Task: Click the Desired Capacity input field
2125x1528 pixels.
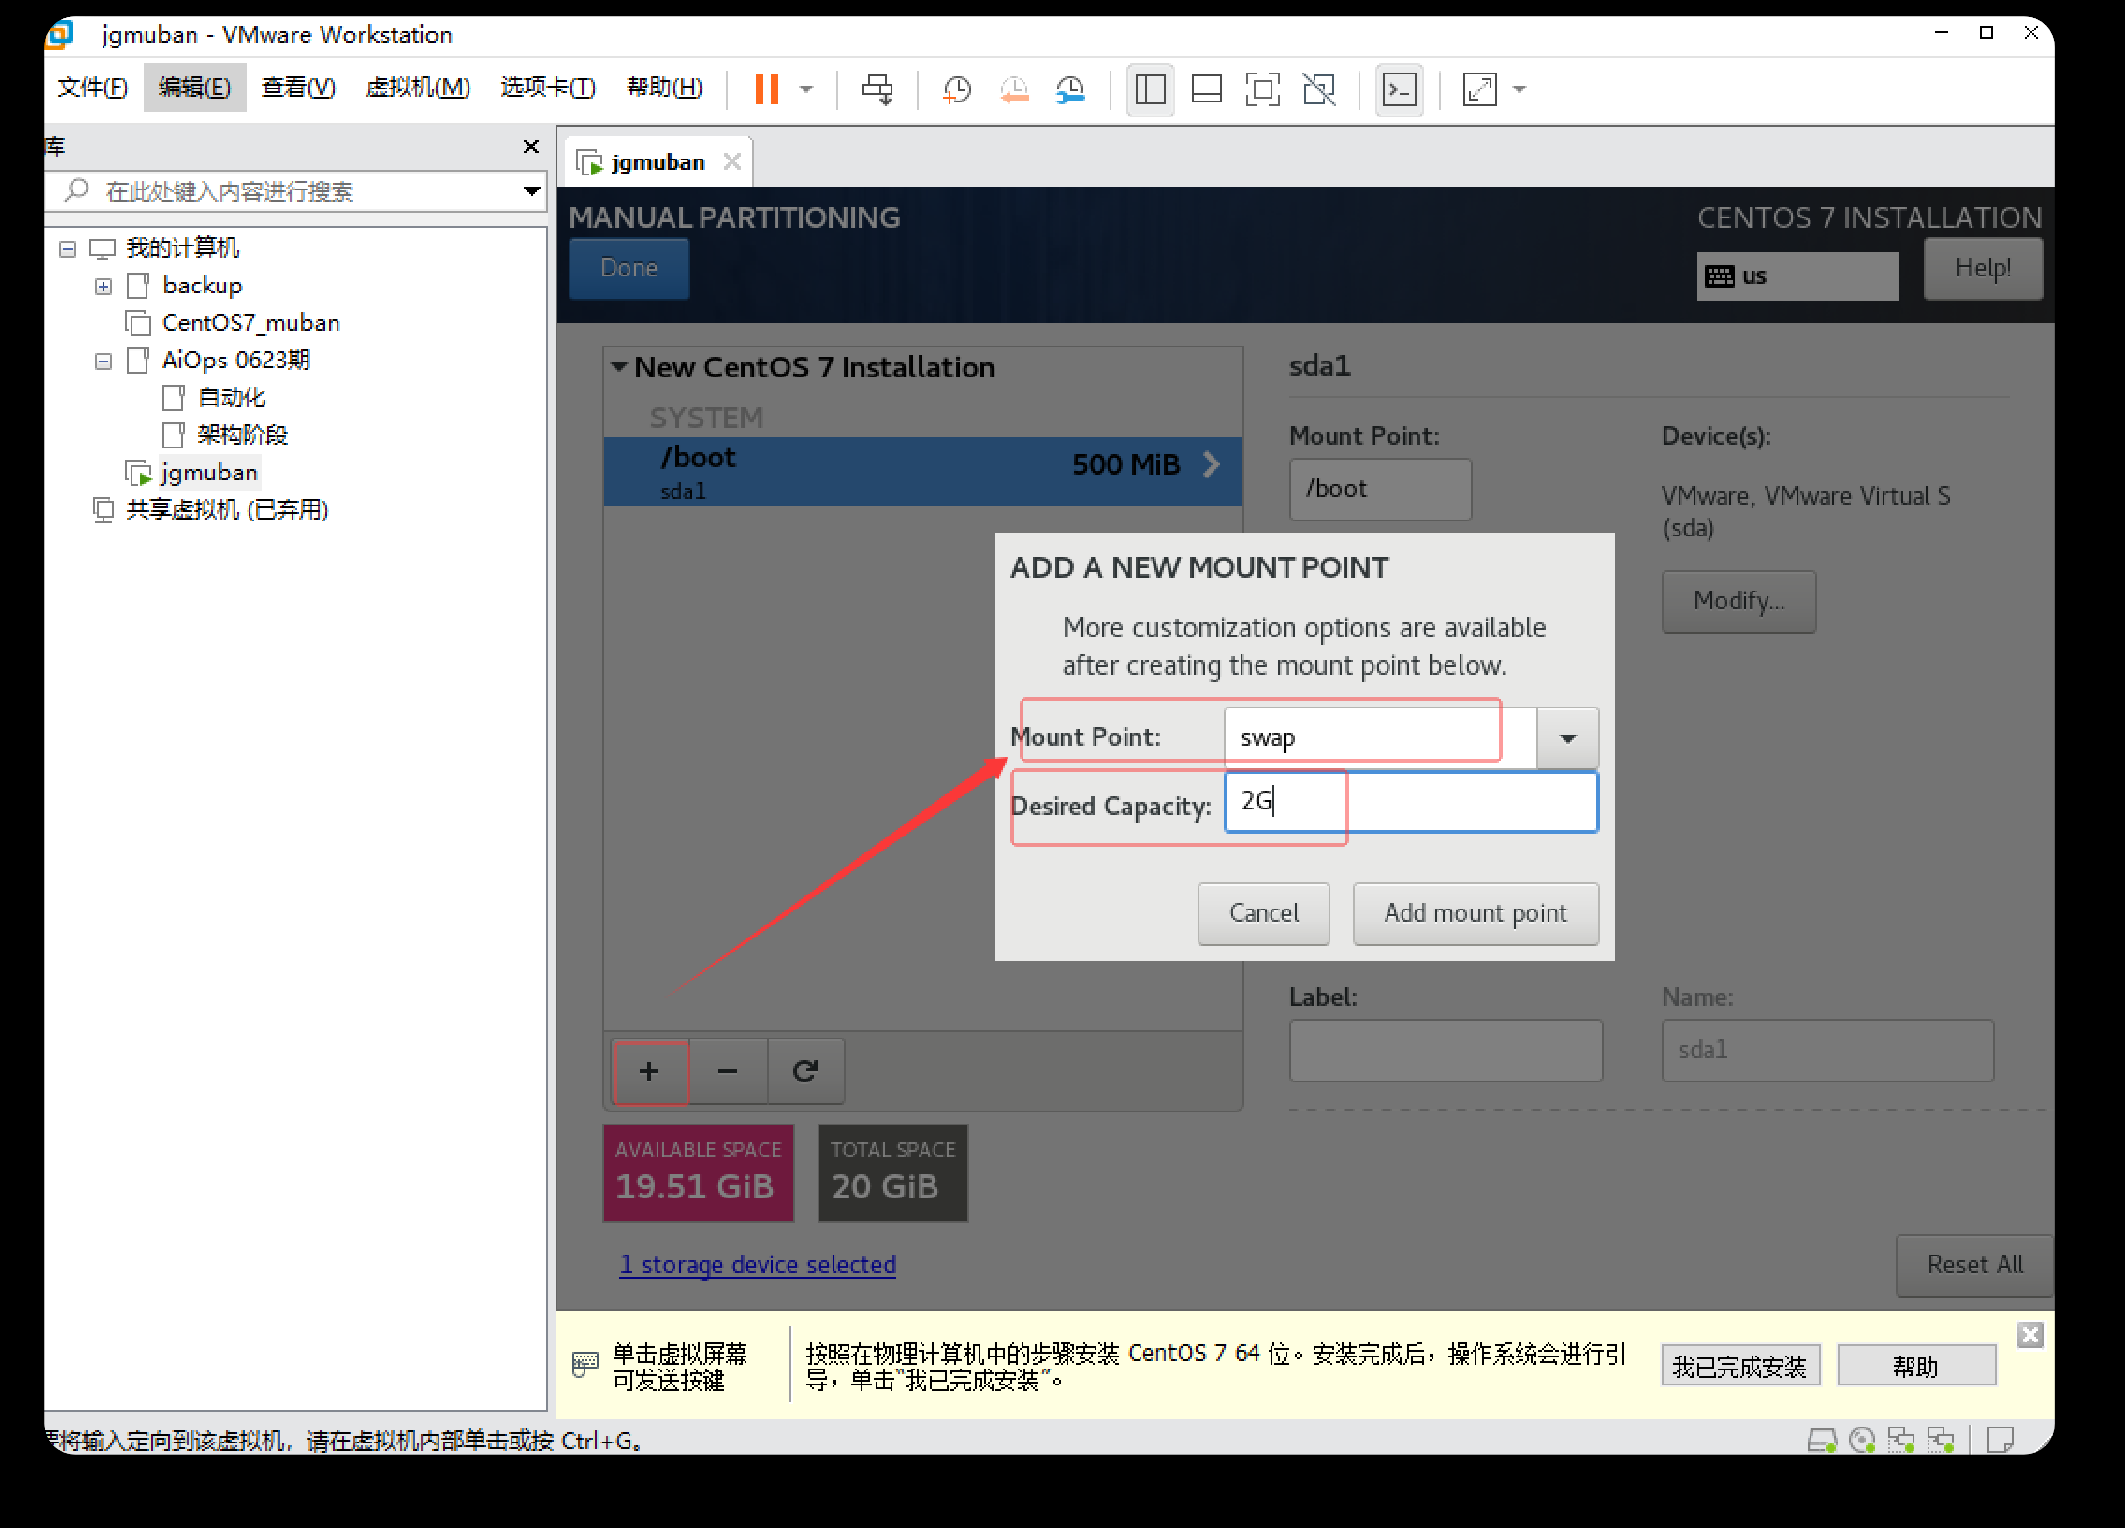Action: (x=1411, y=801)
